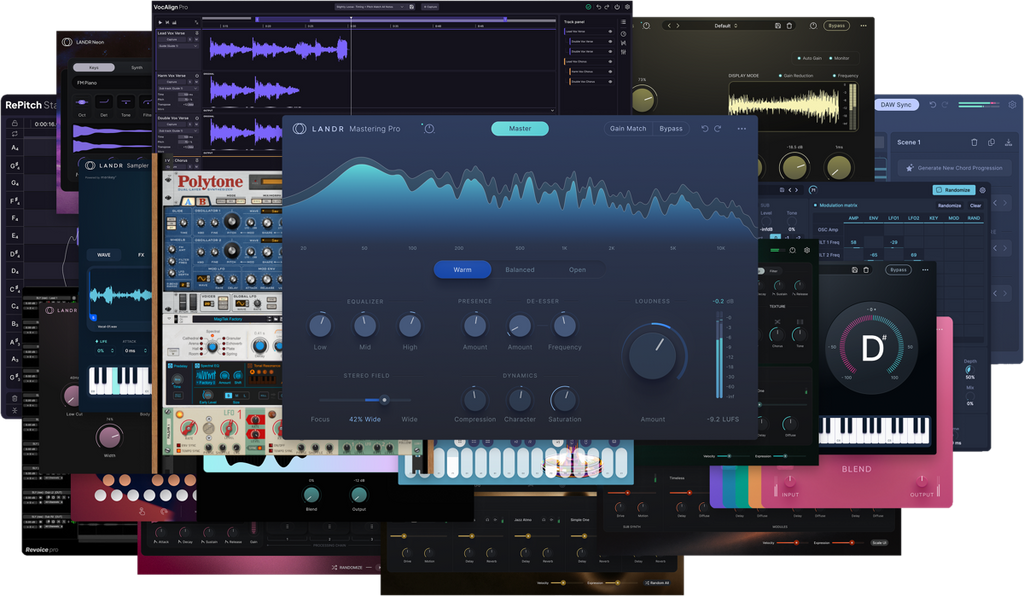Switch to the Synth tab in LANDR Neon
Image resolution: width=1024 pixels, height=596 pixels.
136,67
